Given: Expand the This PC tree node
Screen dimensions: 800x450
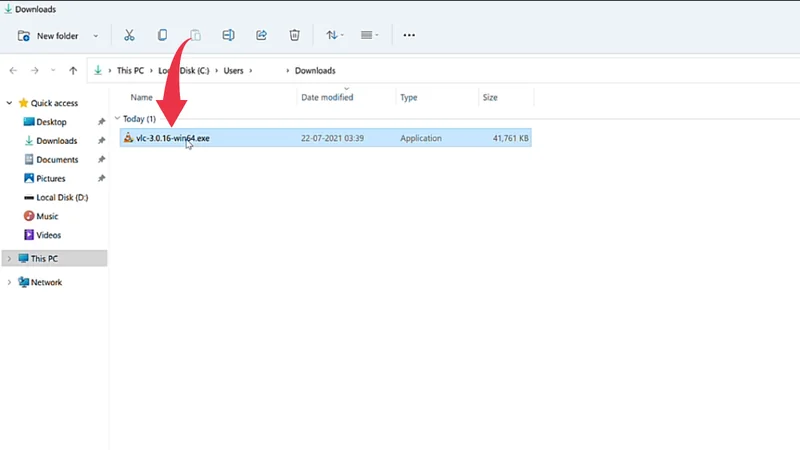Looking at the screenshot, I should (x=9, y=258).
